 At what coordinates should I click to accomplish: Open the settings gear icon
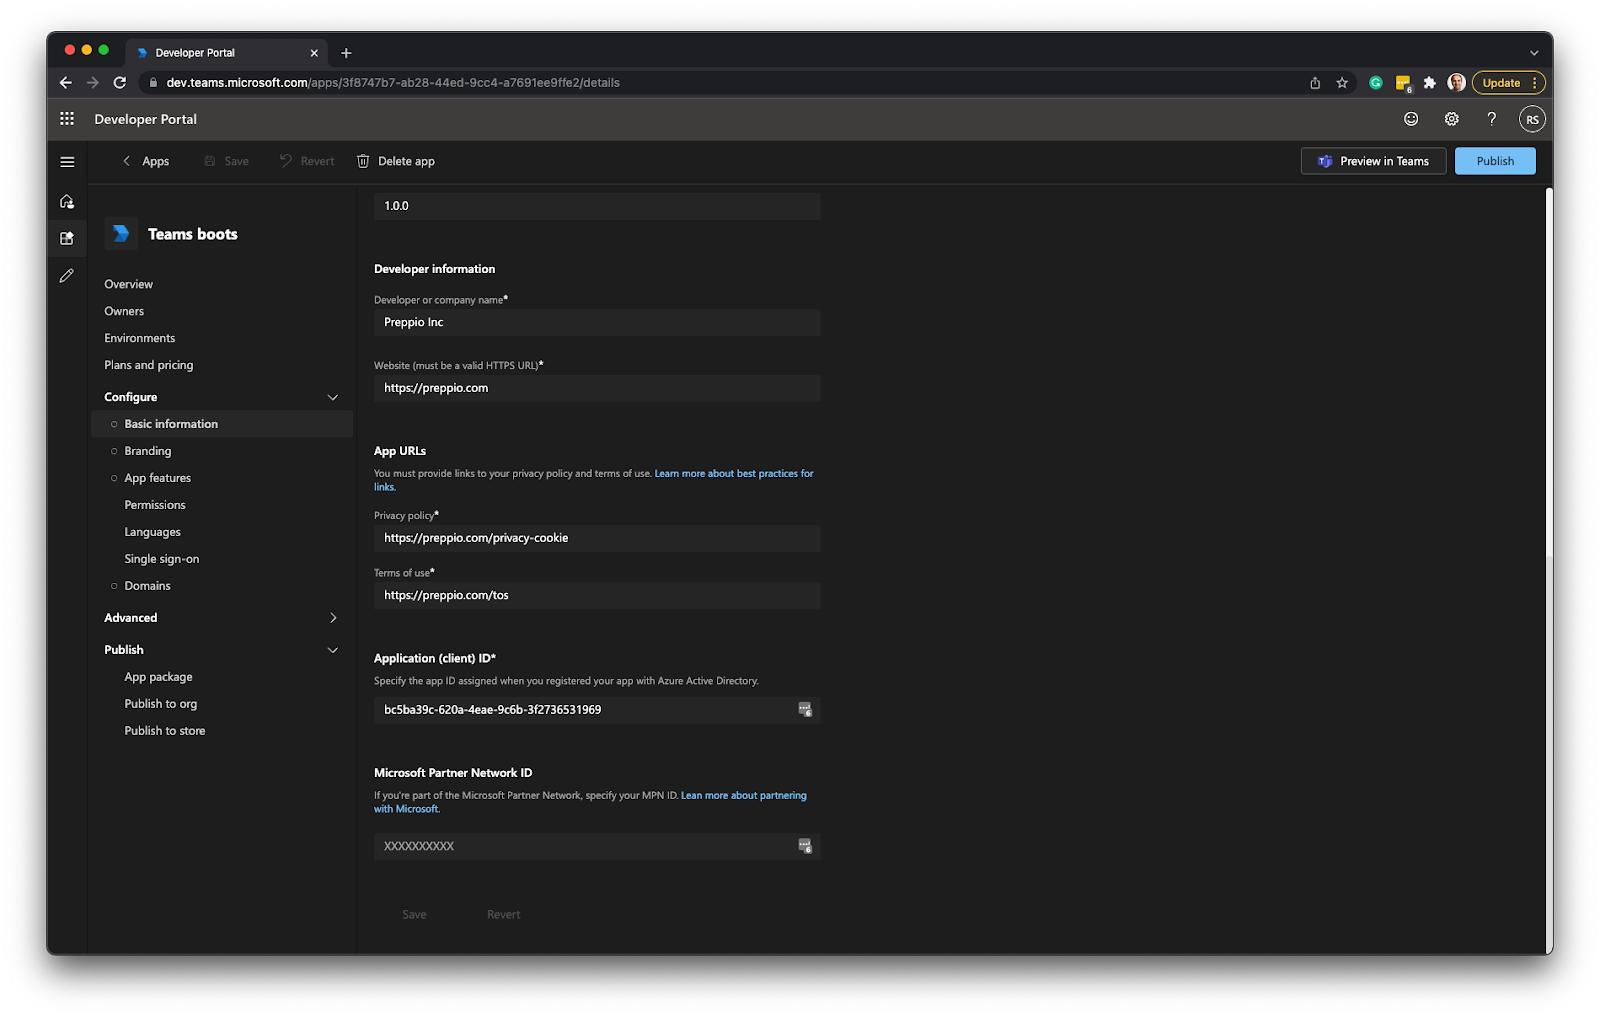click(x=1451, y=118)
